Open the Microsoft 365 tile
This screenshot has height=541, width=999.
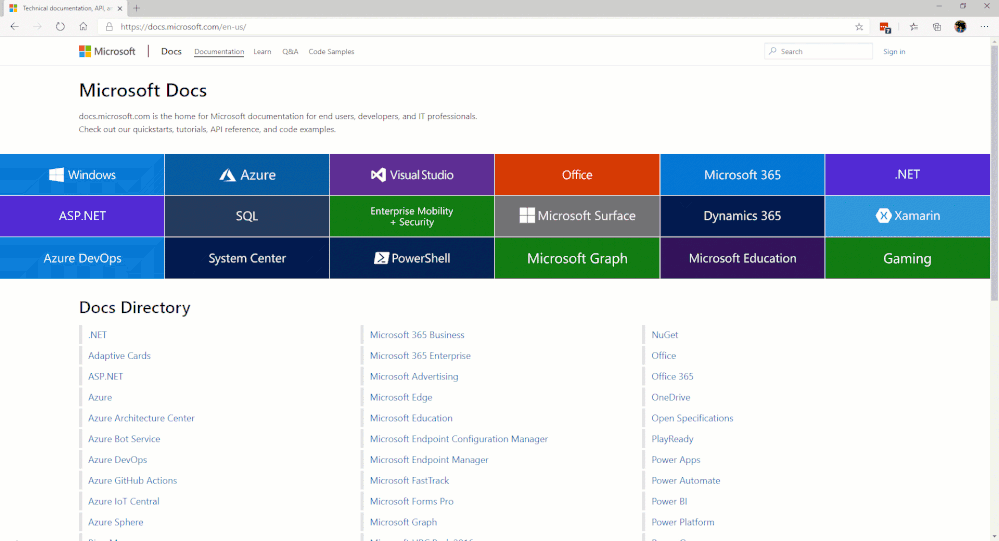[x=742, y=175]
